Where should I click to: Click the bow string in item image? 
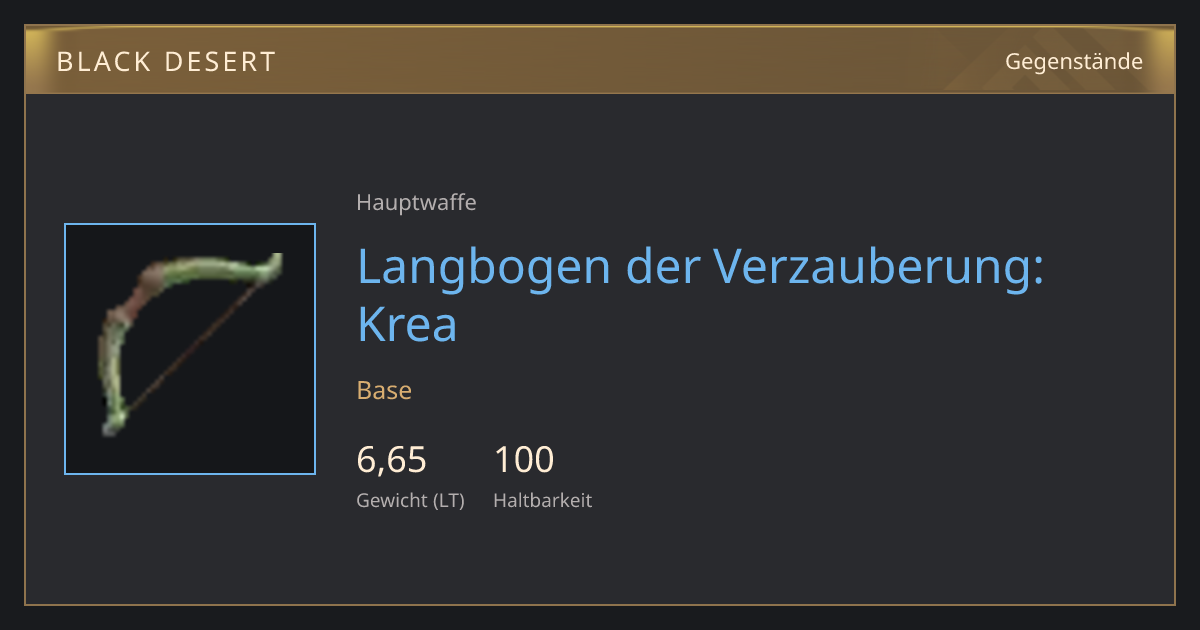click(192, 347)
